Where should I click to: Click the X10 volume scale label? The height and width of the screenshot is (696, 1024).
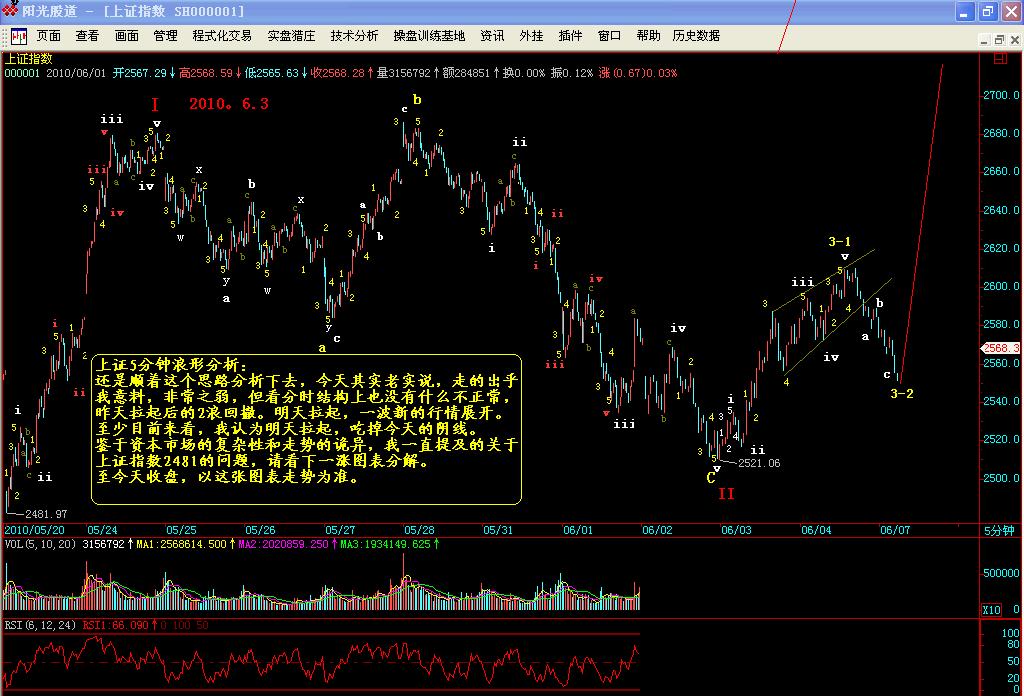(x=991, y=610)
